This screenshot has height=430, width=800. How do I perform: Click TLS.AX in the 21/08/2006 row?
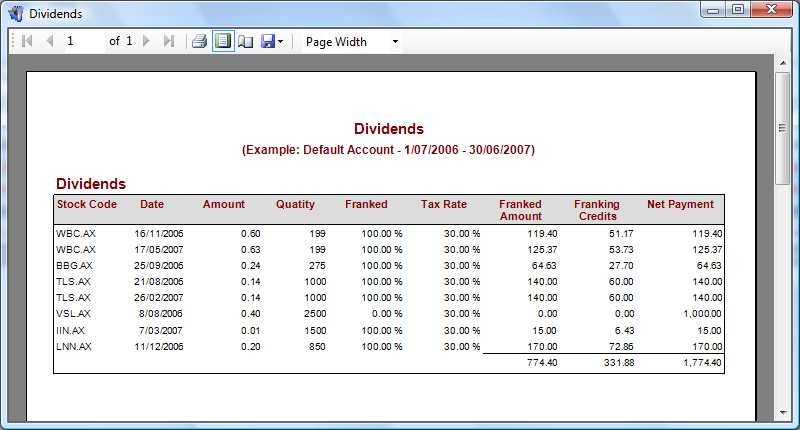(73, 282)
